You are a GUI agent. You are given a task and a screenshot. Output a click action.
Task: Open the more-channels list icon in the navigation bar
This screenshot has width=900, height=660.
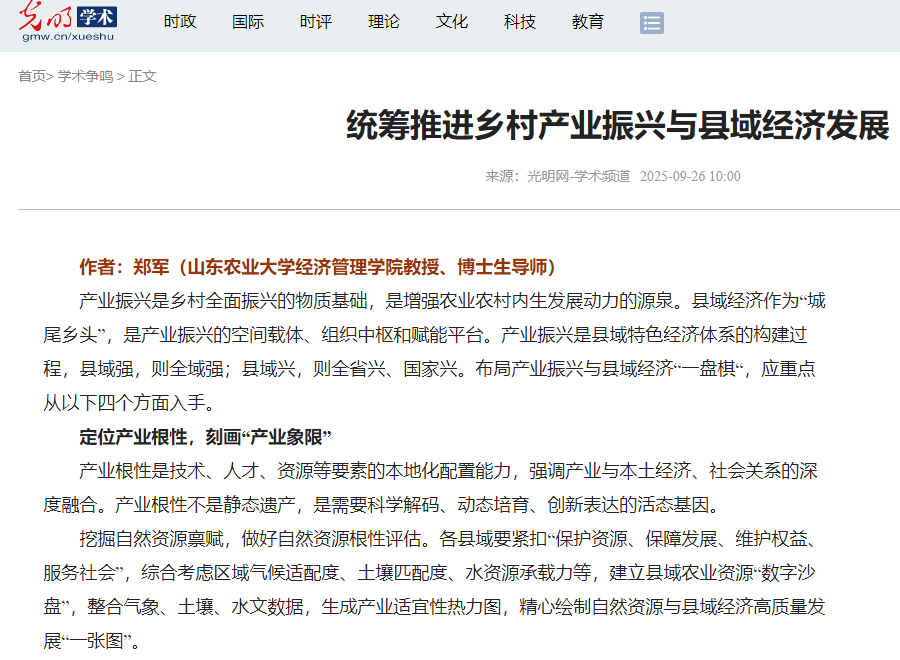(652, 23)
